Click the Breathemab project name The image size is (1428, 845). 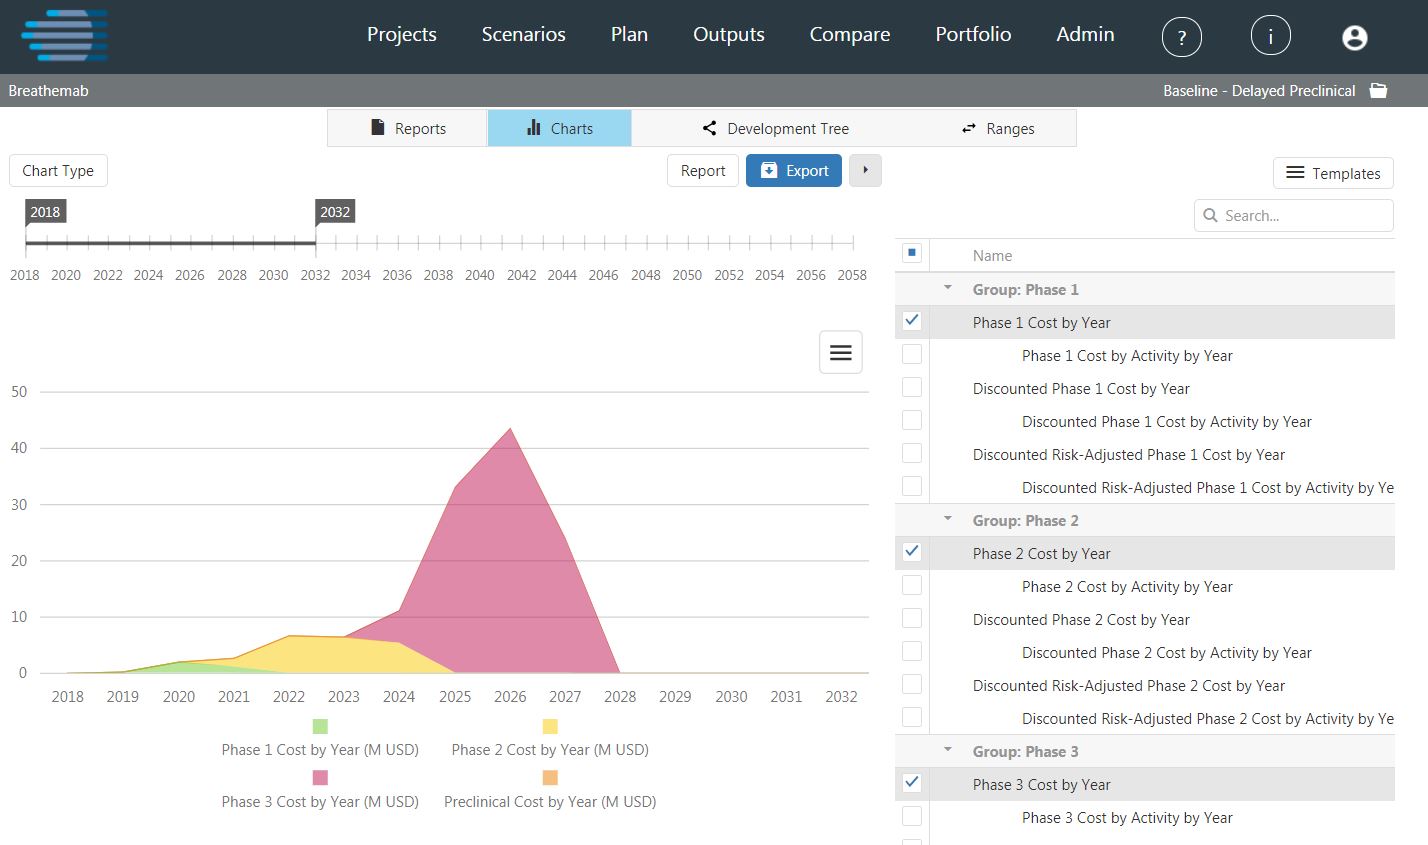point(48,90)
